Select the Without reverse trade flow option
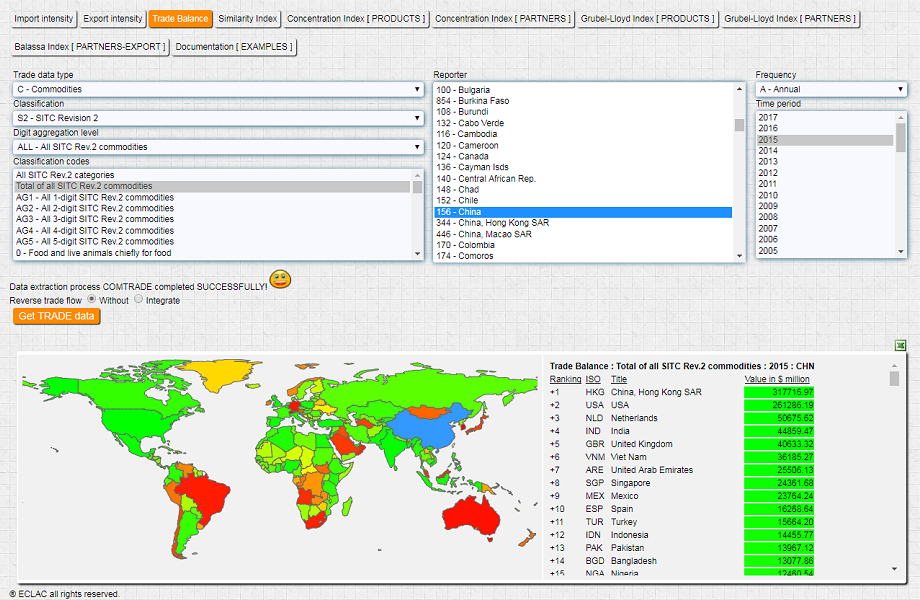 point(92,300)
